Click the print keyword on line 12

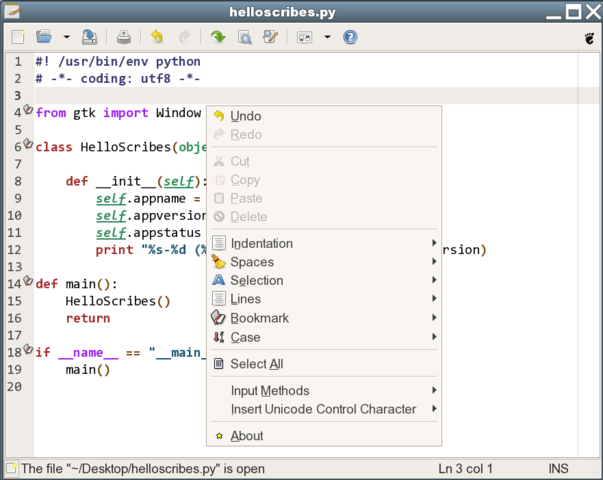(114, 250)
